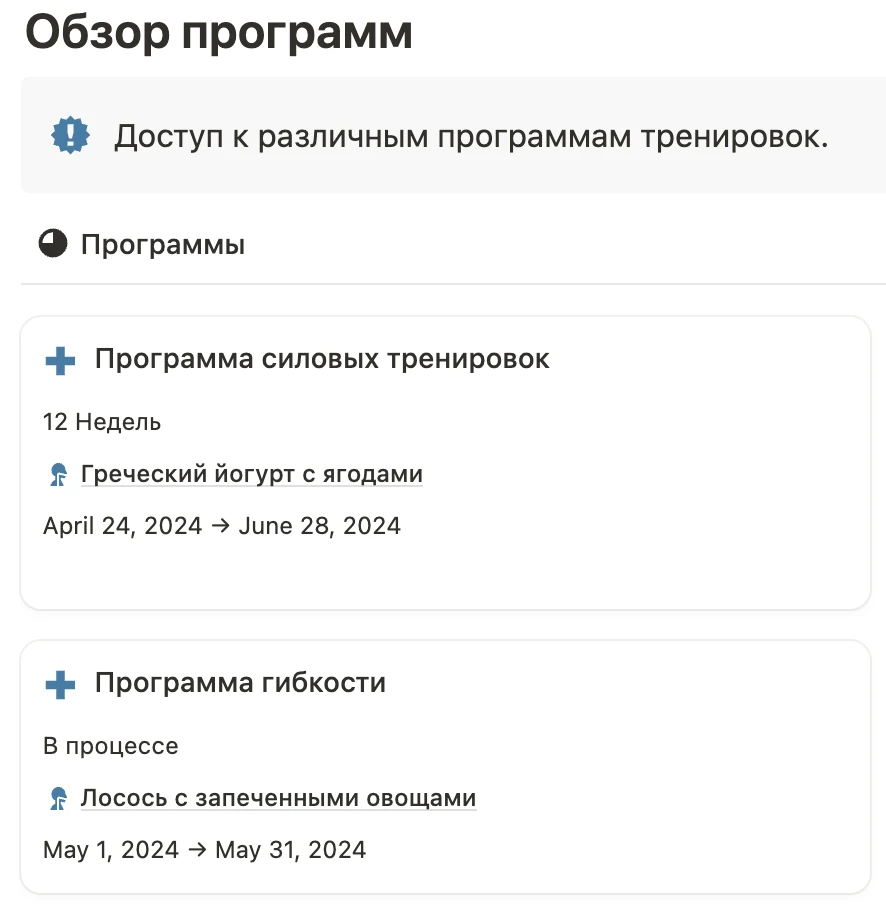Viewport: 886px width, 920px height.
Task: Click the May 1, 2024 start date
Action: (x=111, y=850)
